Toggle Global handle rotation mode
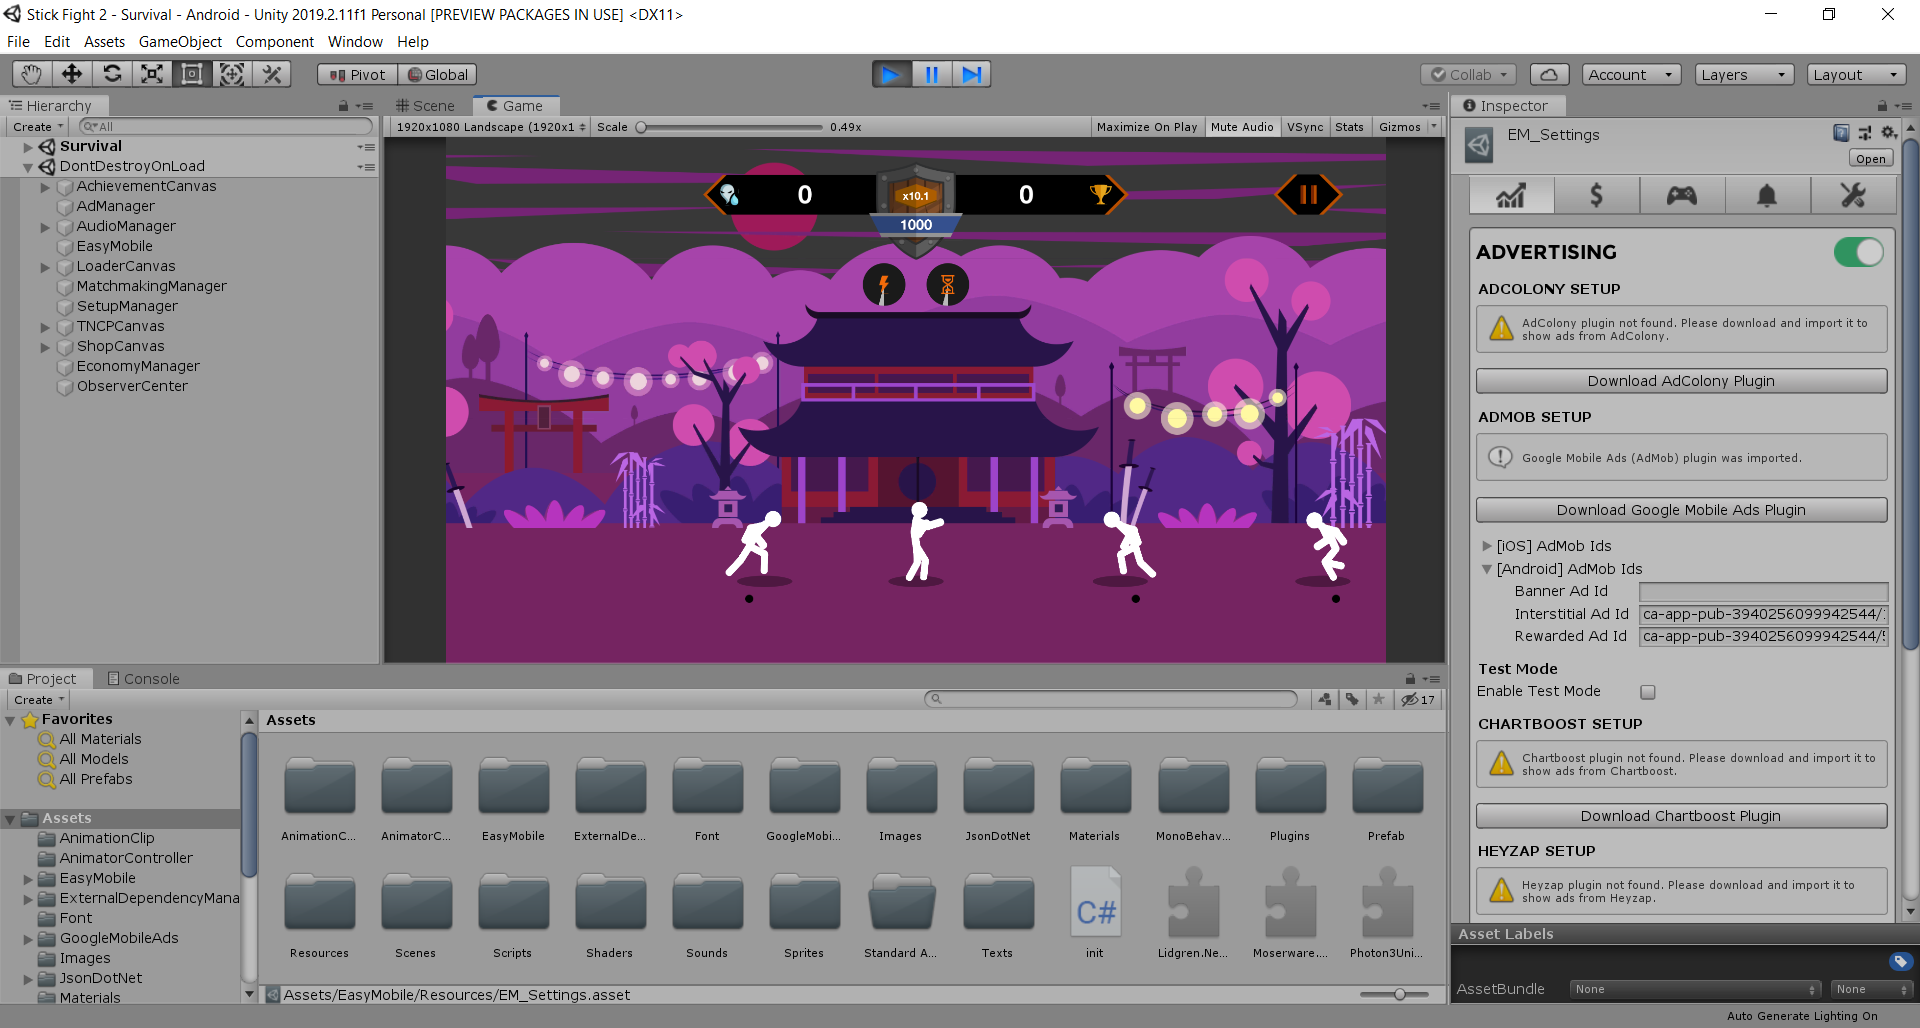Image resolution: width=1920 pixels, height=1028 pixels. [x=438, y=75]
